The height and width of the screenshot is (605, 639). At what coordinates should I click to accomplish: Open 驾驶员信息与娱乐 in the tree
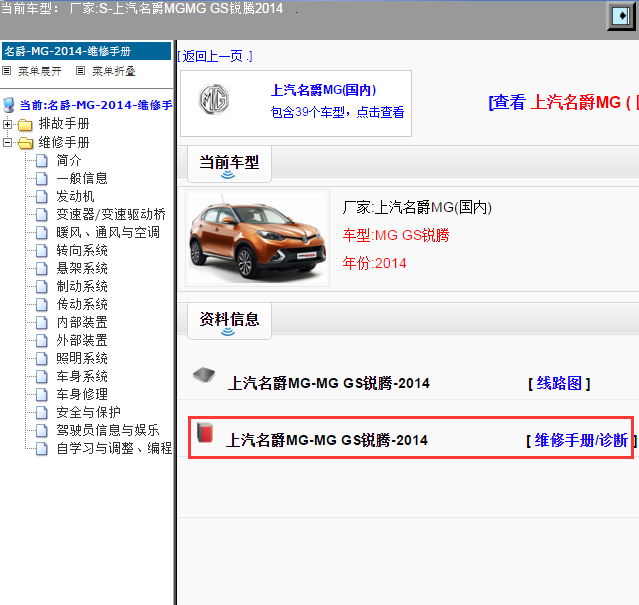108,430
